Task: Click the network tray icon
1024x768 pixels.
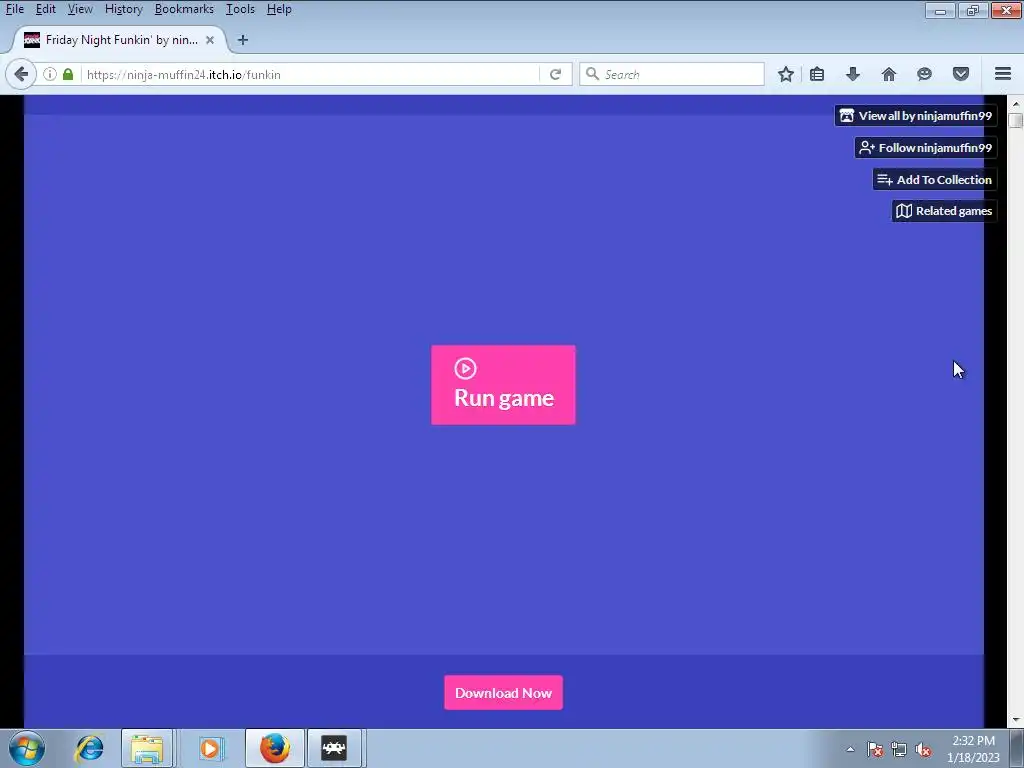Action: pos(899,749)
